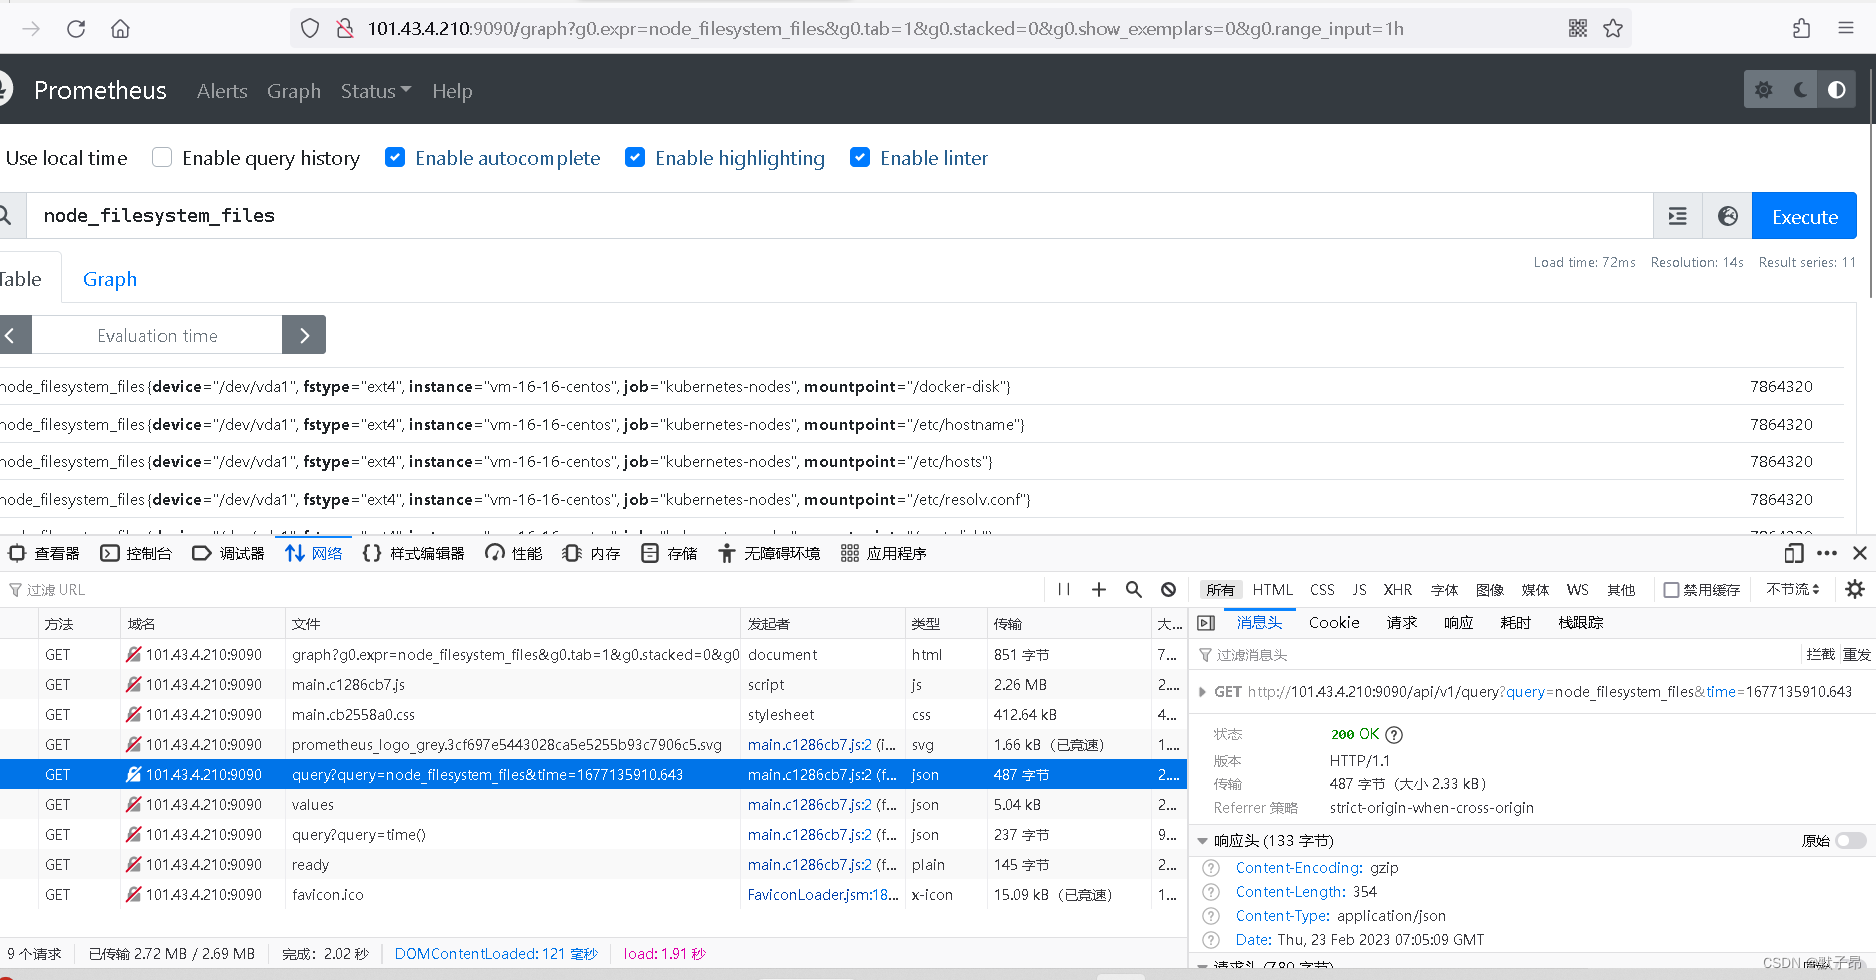
Task: Bookmark this page with star icon
Action: pos(1613,29)
